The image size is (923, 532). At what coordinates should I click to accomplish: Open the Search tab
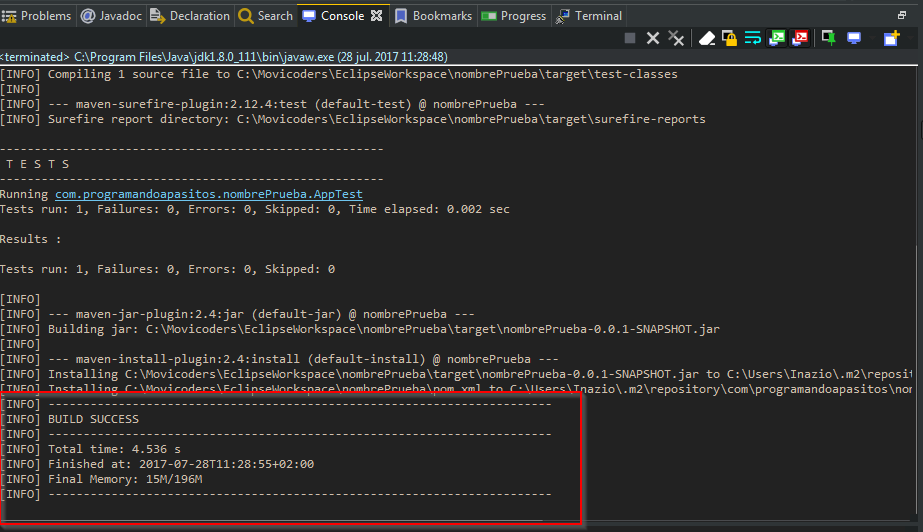[x=265, y=16]
